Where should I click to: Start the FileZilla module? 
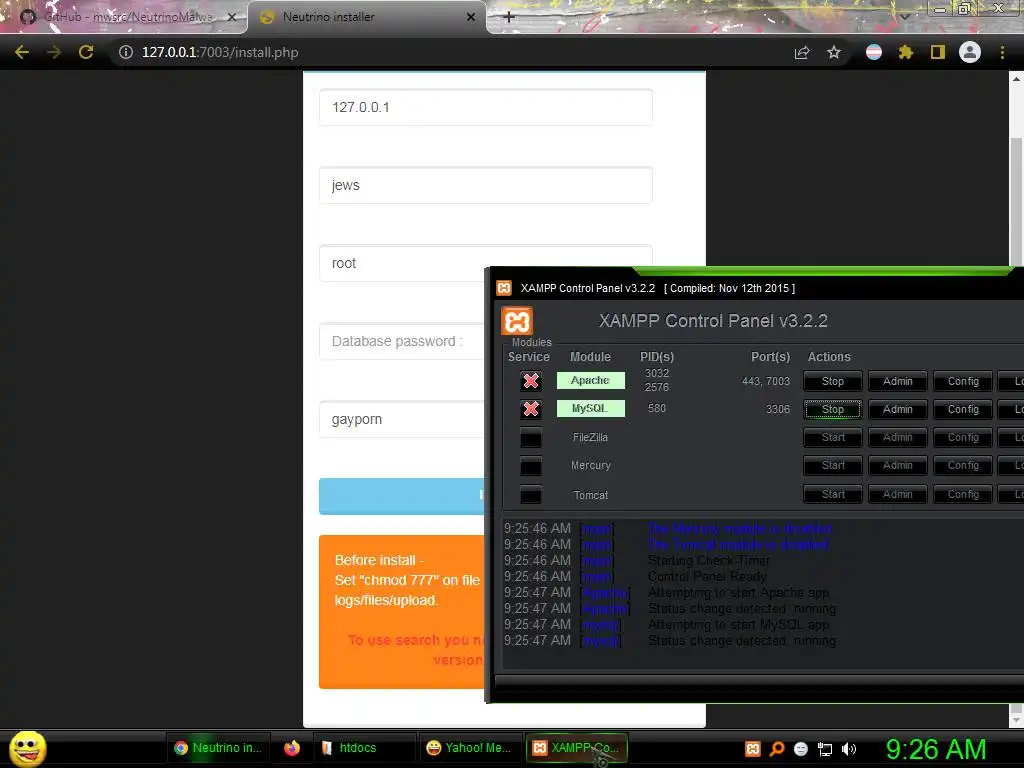click(x=833, y=438)
